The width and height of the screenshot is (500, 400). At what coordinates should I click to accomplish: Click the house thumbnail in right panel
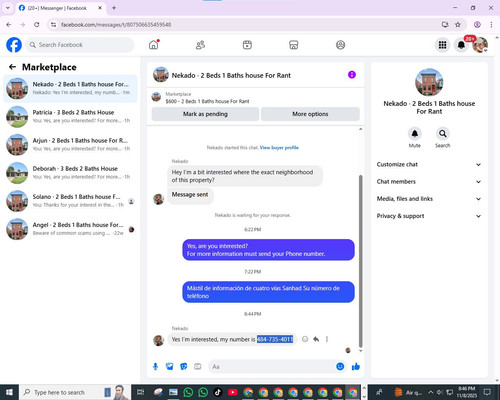pyautogui.click(x=429, y=82)
